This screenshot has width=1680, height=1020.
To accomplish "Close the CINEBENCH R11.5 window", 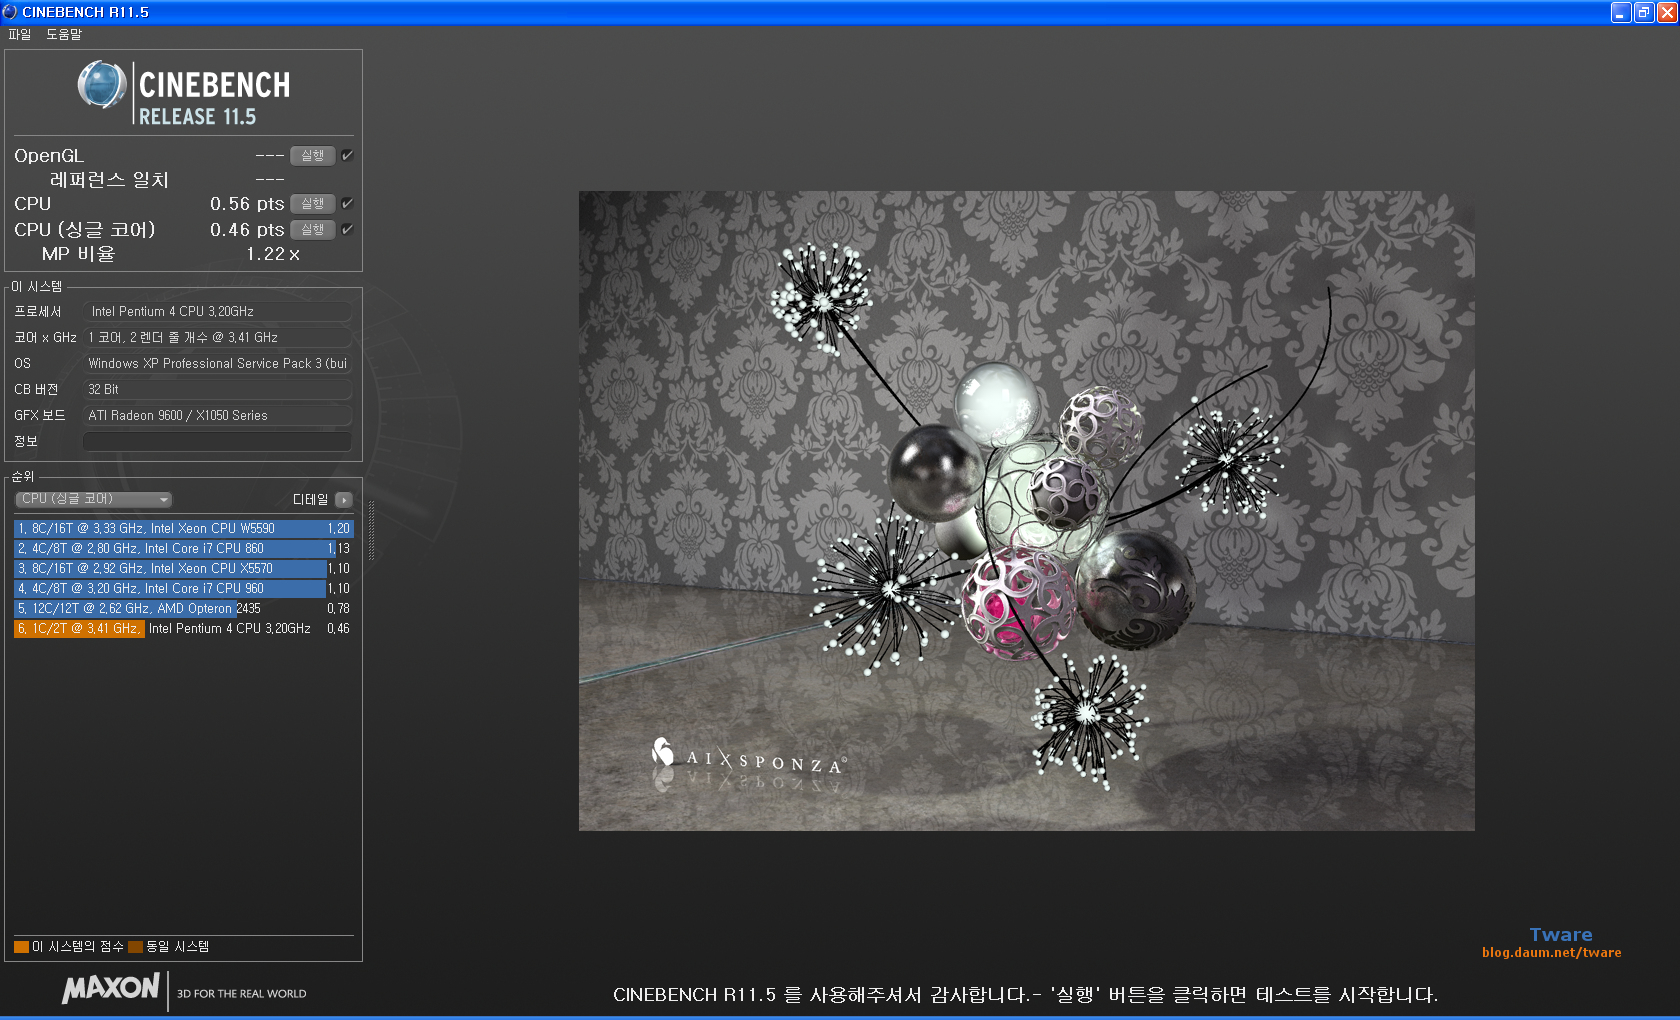I will click(x=1667, y=12).
